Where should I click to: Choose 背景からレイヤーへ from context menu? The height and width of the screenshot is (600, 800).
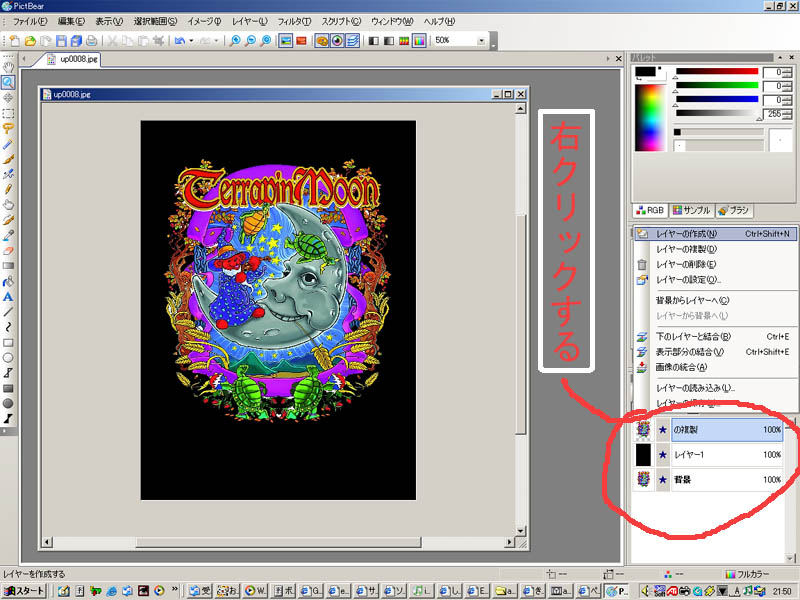point(715,300)
